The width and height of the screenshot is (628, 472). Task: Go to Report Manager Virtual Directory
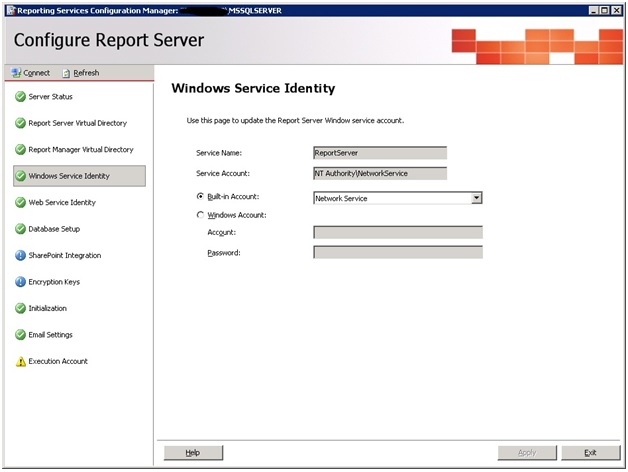point(81,149)
